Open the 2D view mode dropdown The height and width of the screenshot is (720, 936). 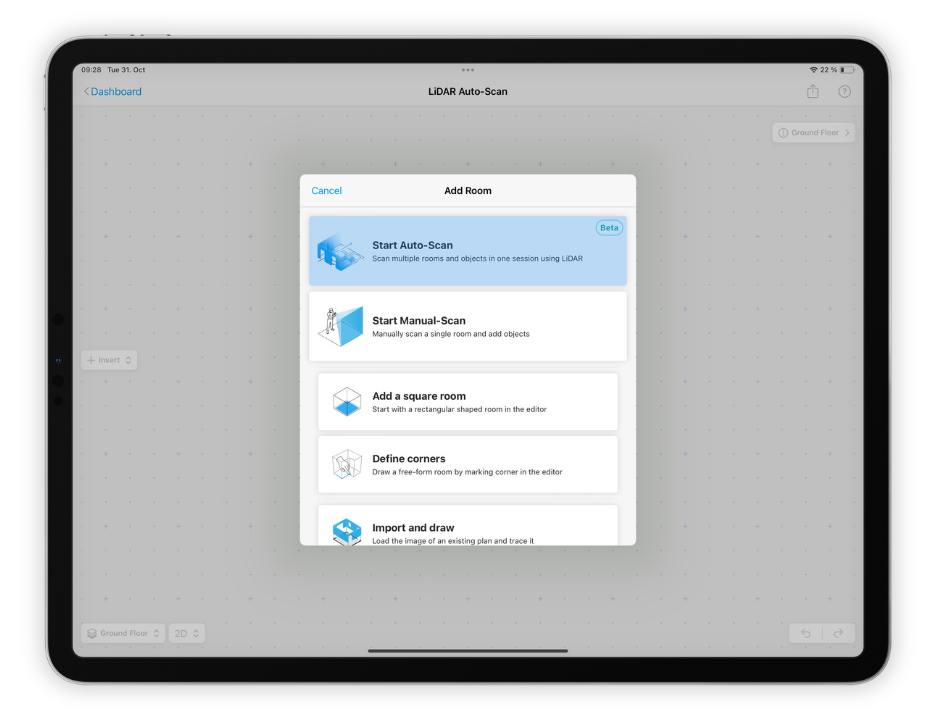click(x=187, y=633)
